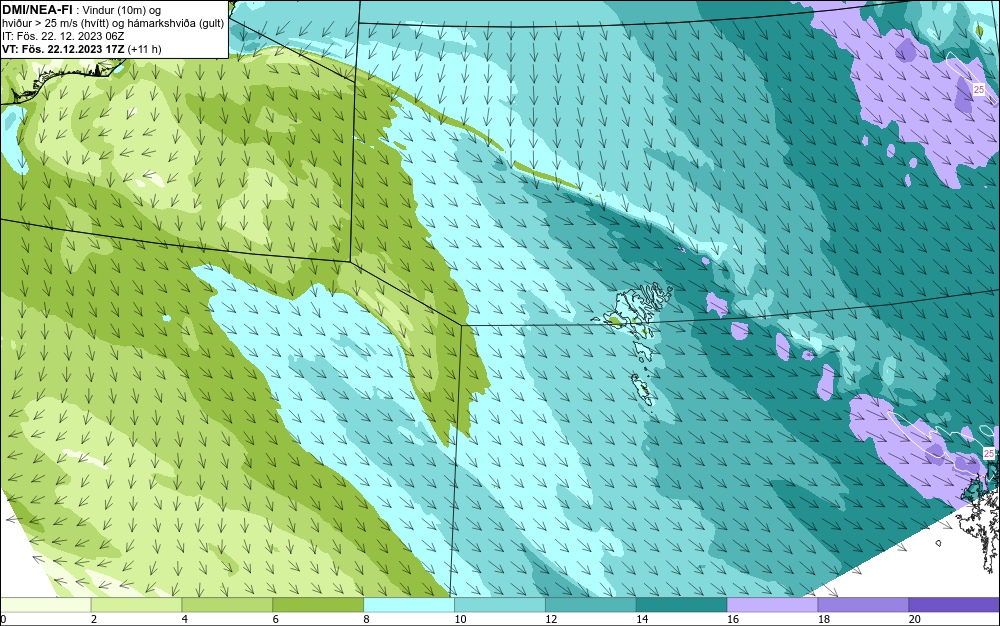
Task: Click the legend scale label "2"
Action: (94, 619)
